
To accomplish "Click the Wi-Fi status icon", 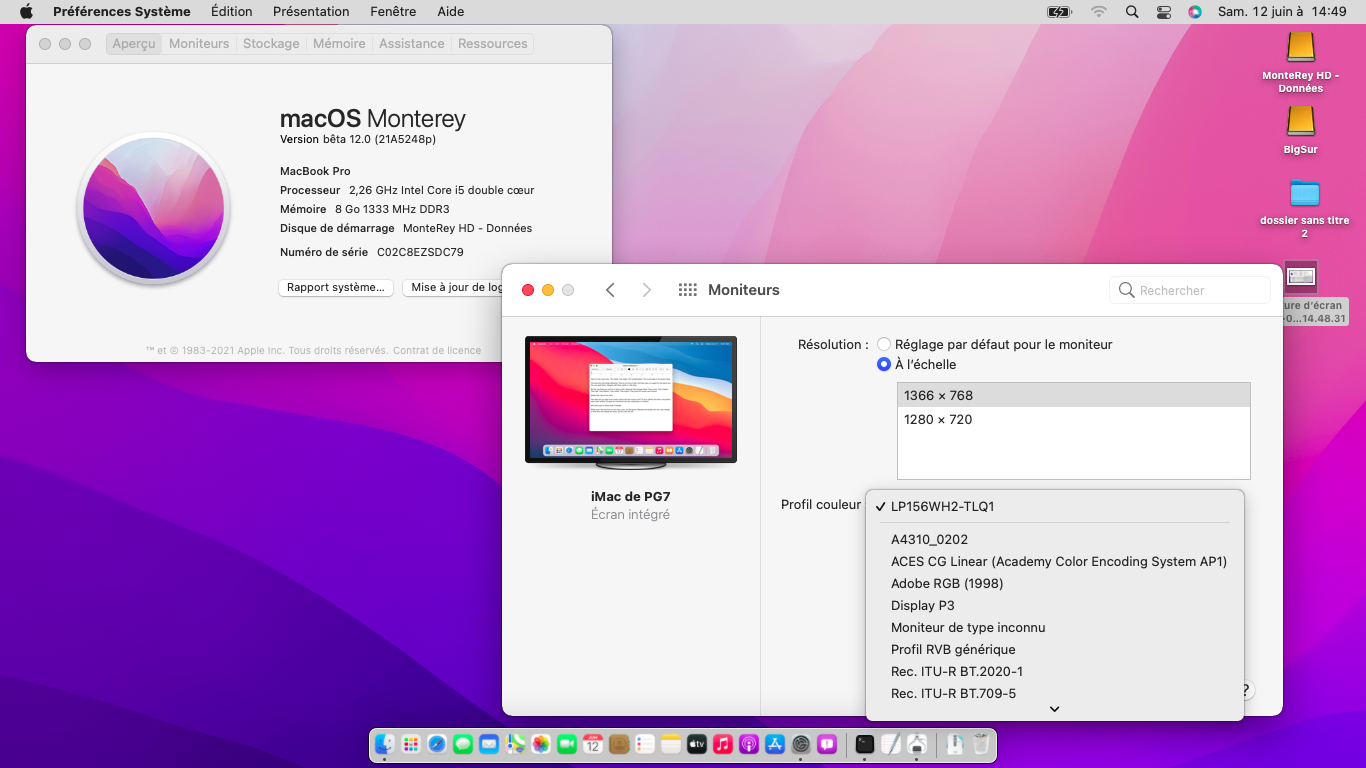I will [x=1099, y=12].
